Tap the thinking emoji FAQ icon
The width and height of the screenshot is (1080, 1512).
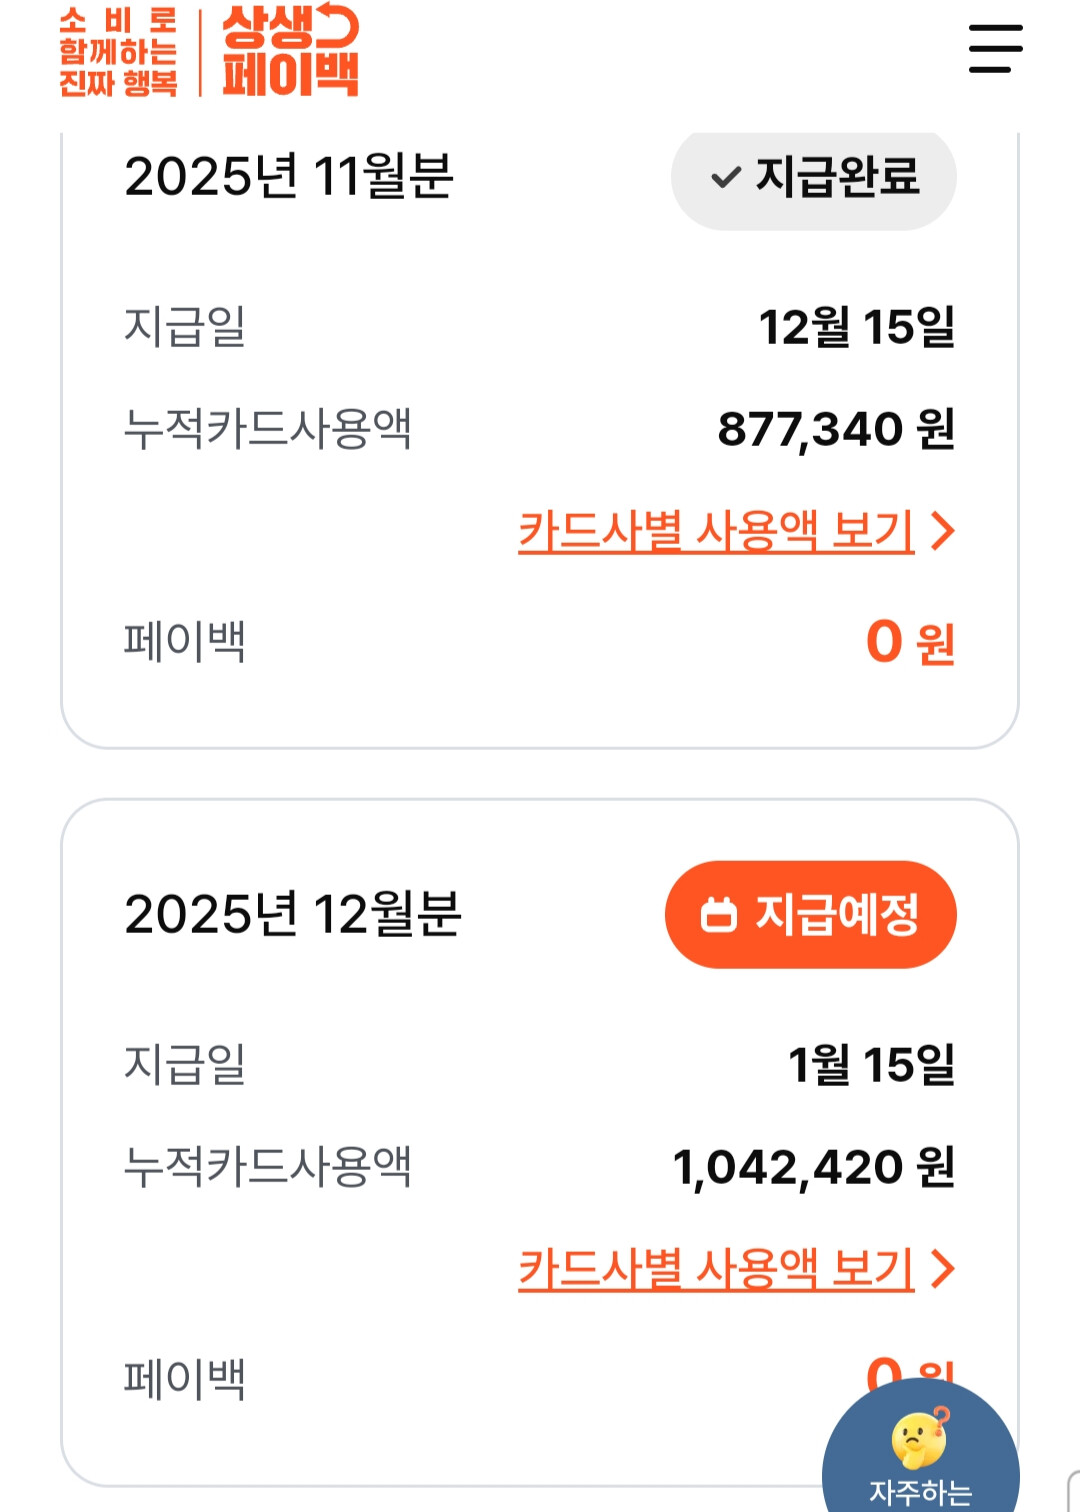[920, 1438]
